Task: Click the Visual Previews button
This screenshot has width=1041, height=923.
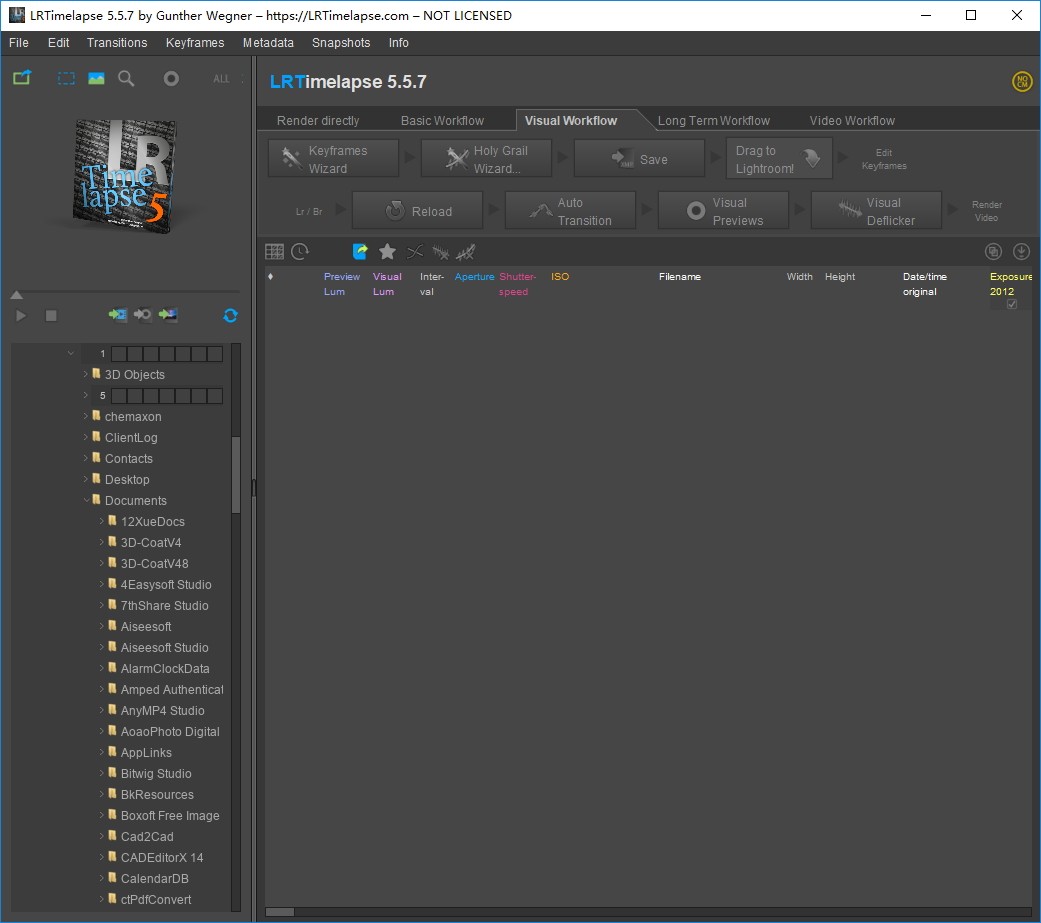Action: tap(724, 211)
